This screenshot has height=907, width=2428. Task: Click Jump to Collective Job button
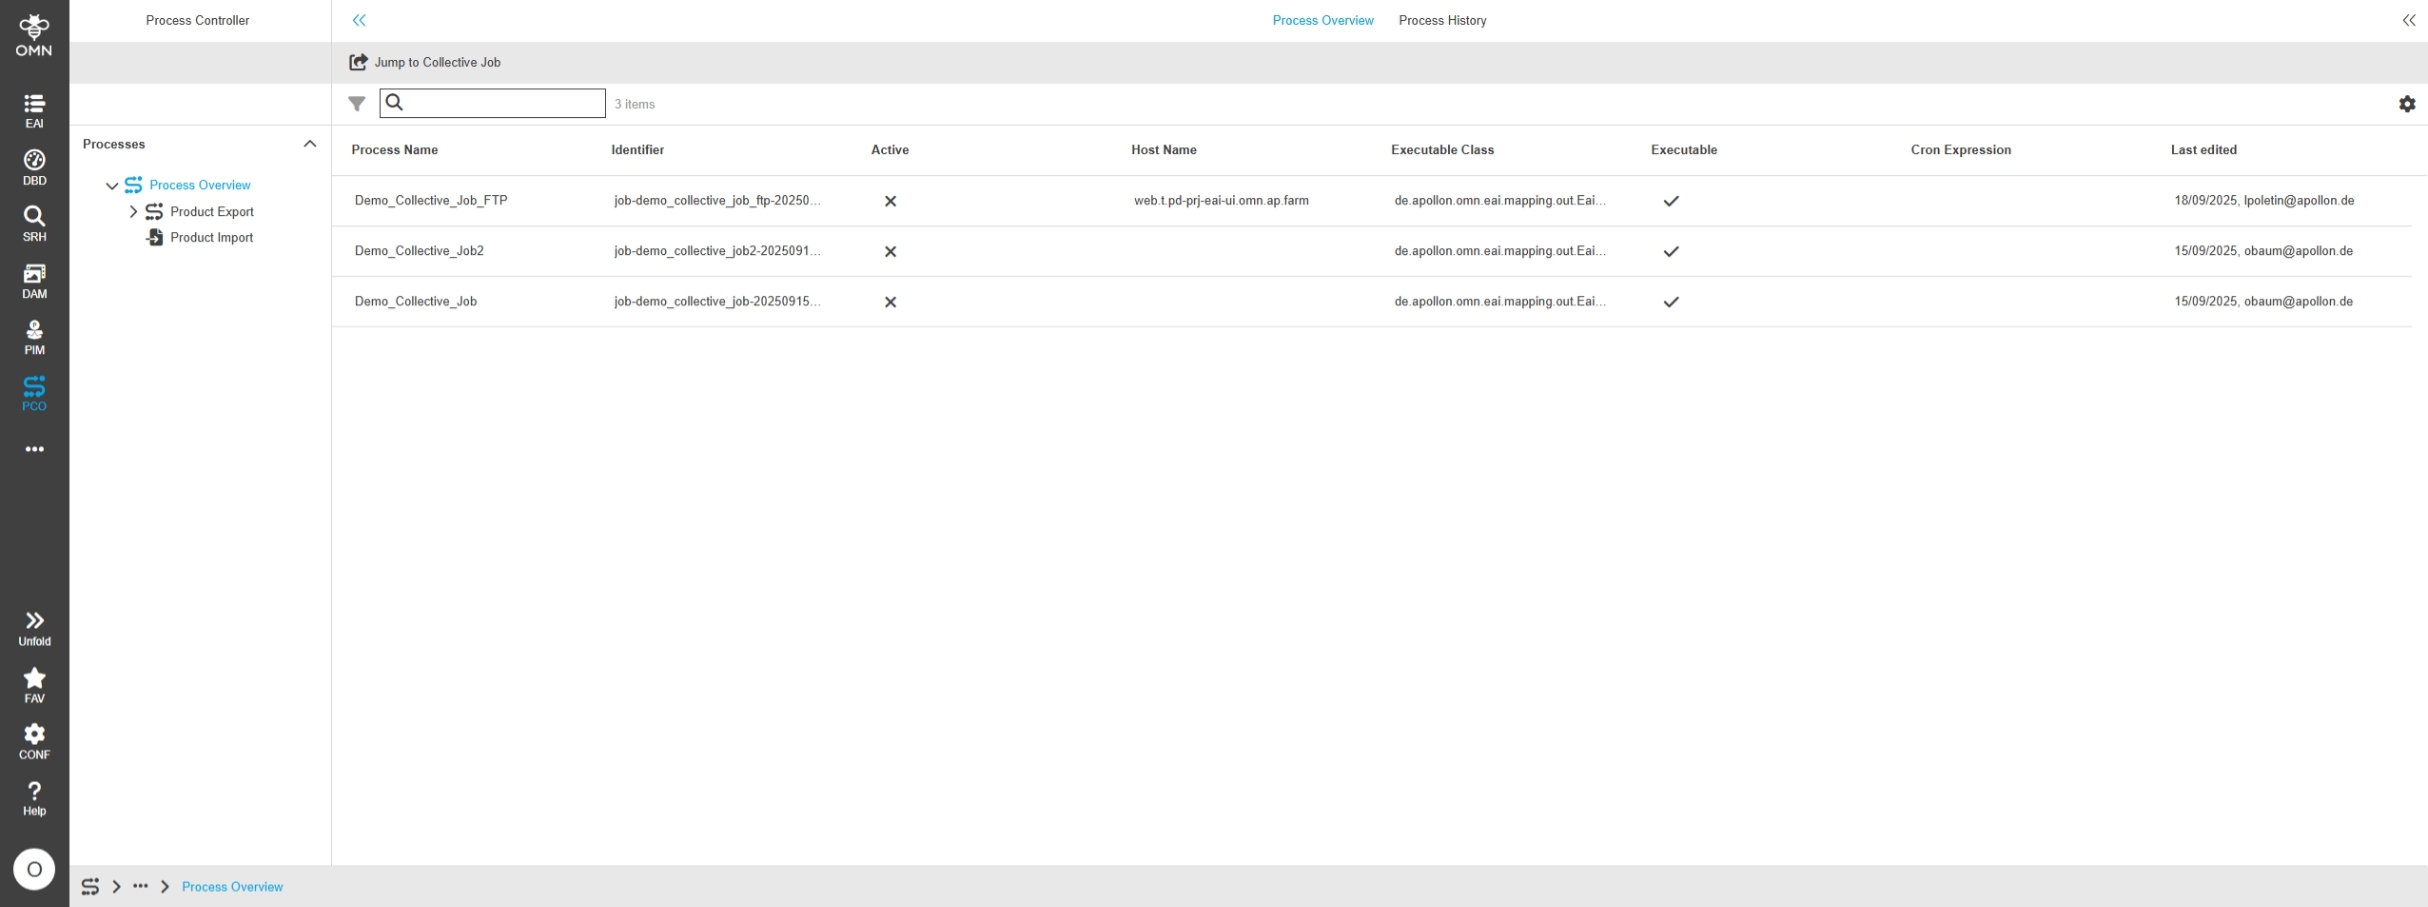tap(425, 62)
